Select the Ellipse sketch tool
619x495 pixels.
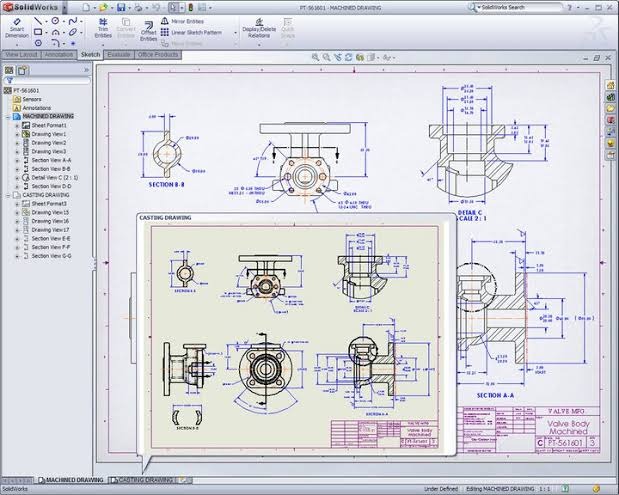73,32
